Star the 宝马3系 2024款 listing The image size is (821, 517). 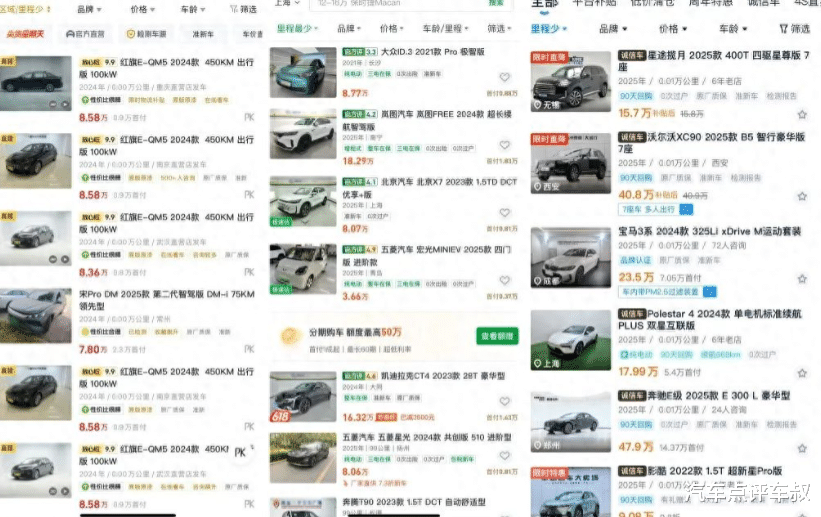click(802, 279)
